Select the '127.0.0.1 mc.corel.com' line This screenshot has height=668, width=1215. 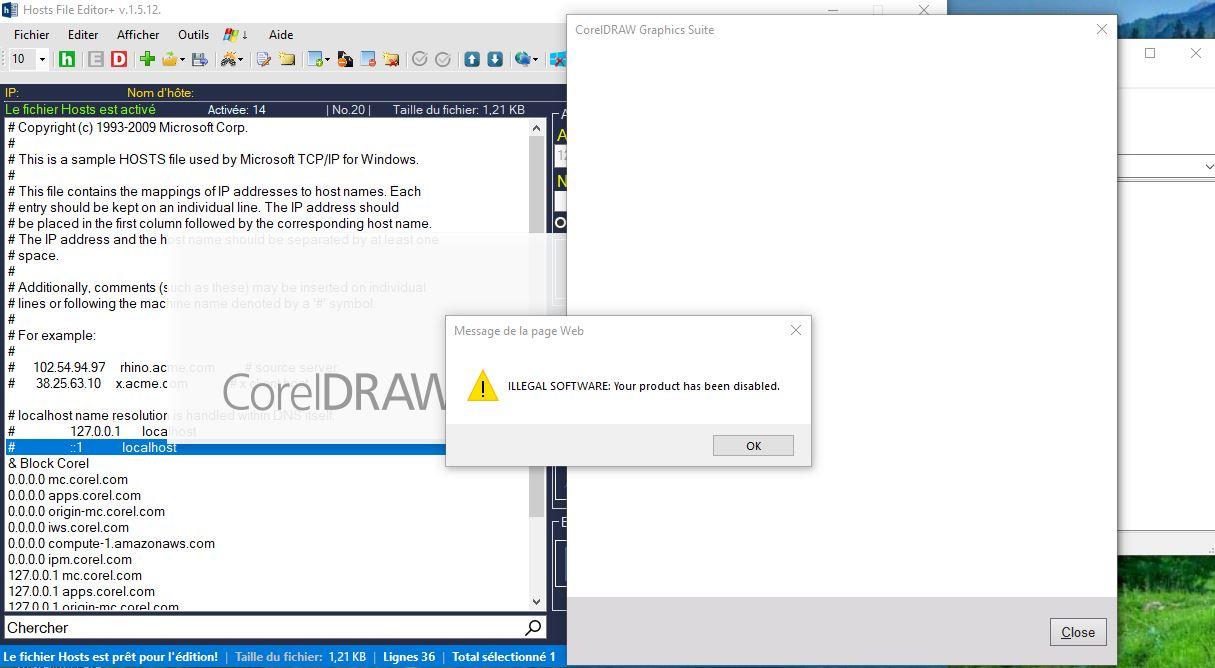(x=75, y=575)
